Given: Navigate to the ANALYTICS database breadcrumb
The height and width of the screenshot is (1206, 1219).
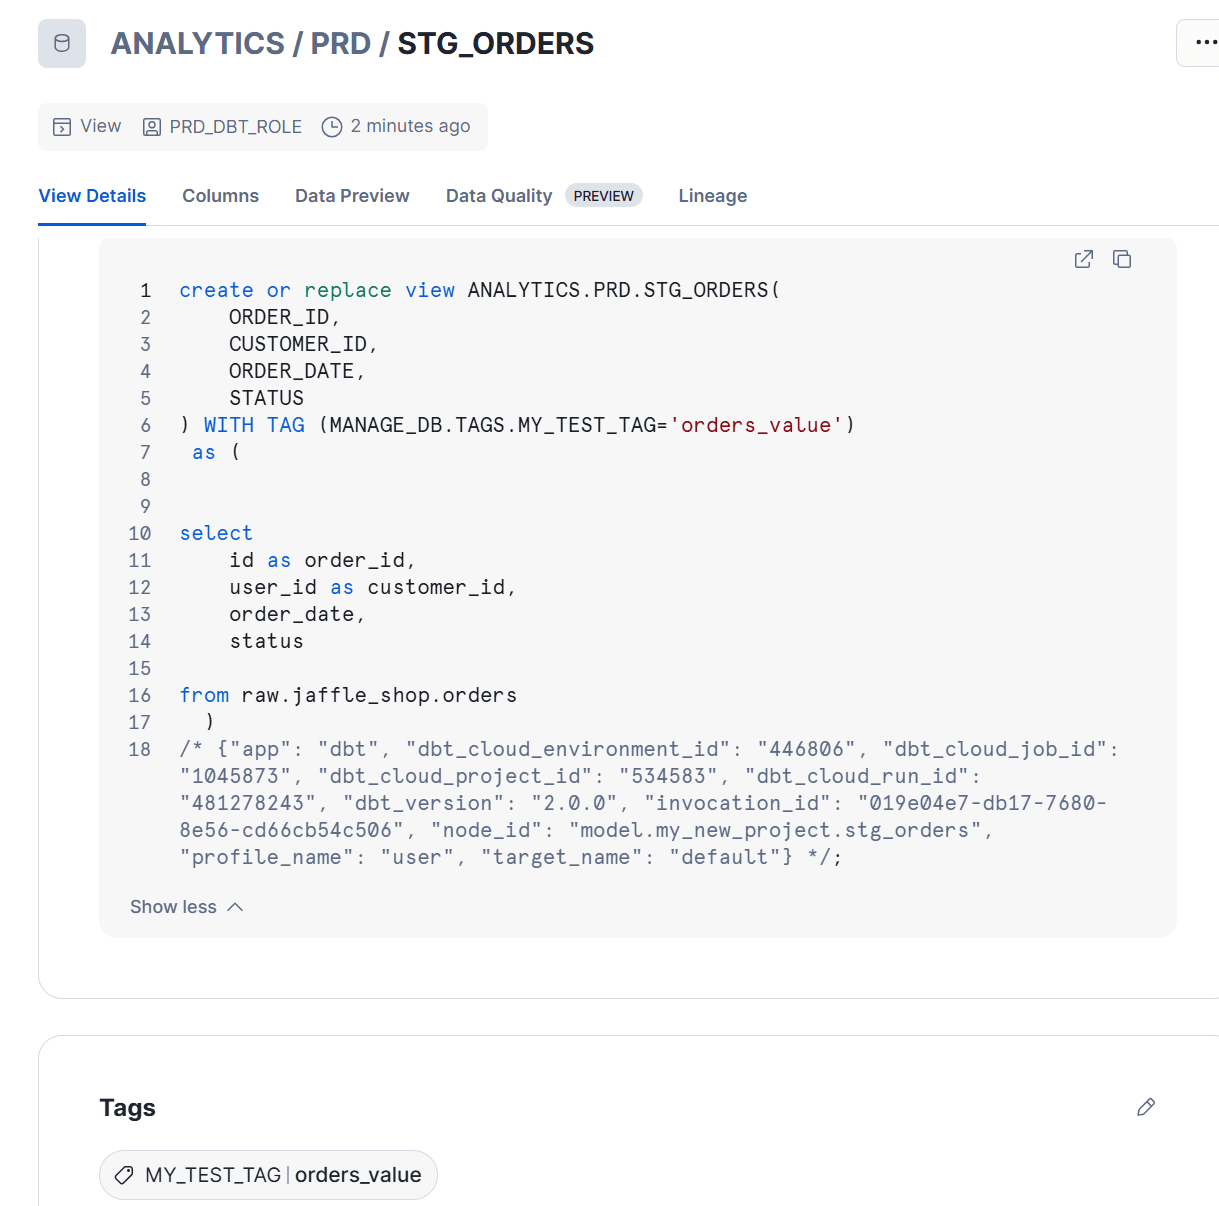Looking at the screenshot, I should (x=197, y=44).
